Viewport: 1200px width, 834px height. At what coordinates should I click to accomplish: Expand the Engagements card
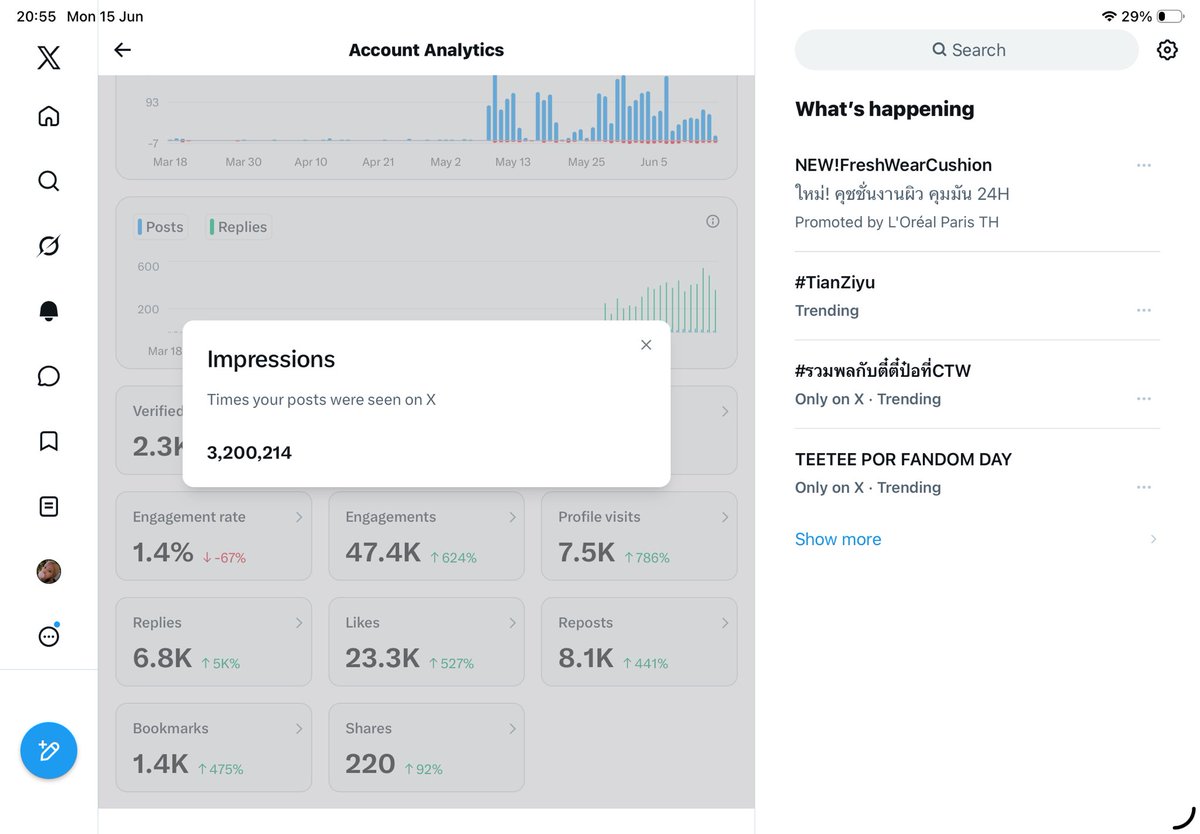(x=426, y=536)
